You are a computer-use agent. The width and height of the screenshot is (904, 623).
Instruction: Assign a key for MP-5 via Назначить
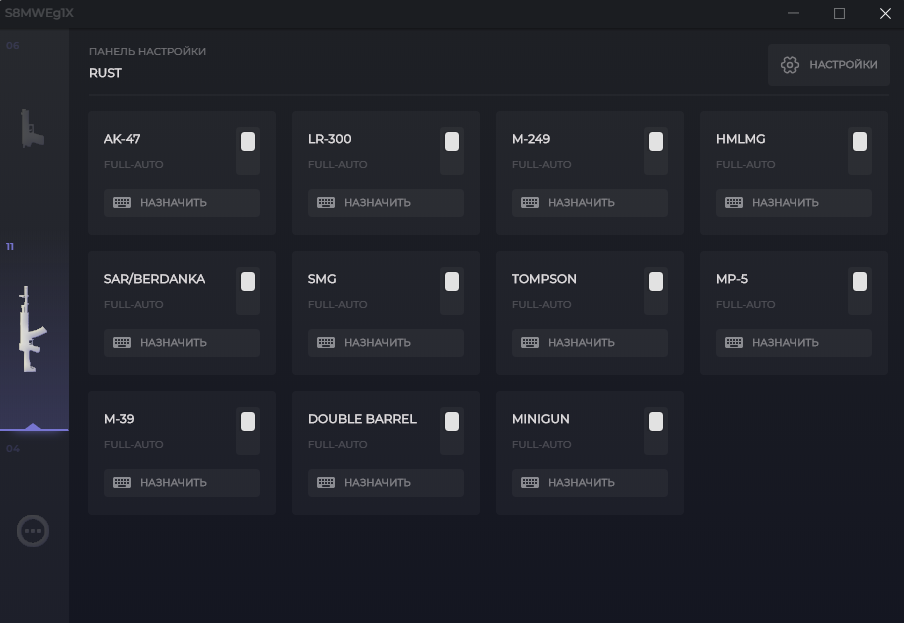tap(794, 343)
